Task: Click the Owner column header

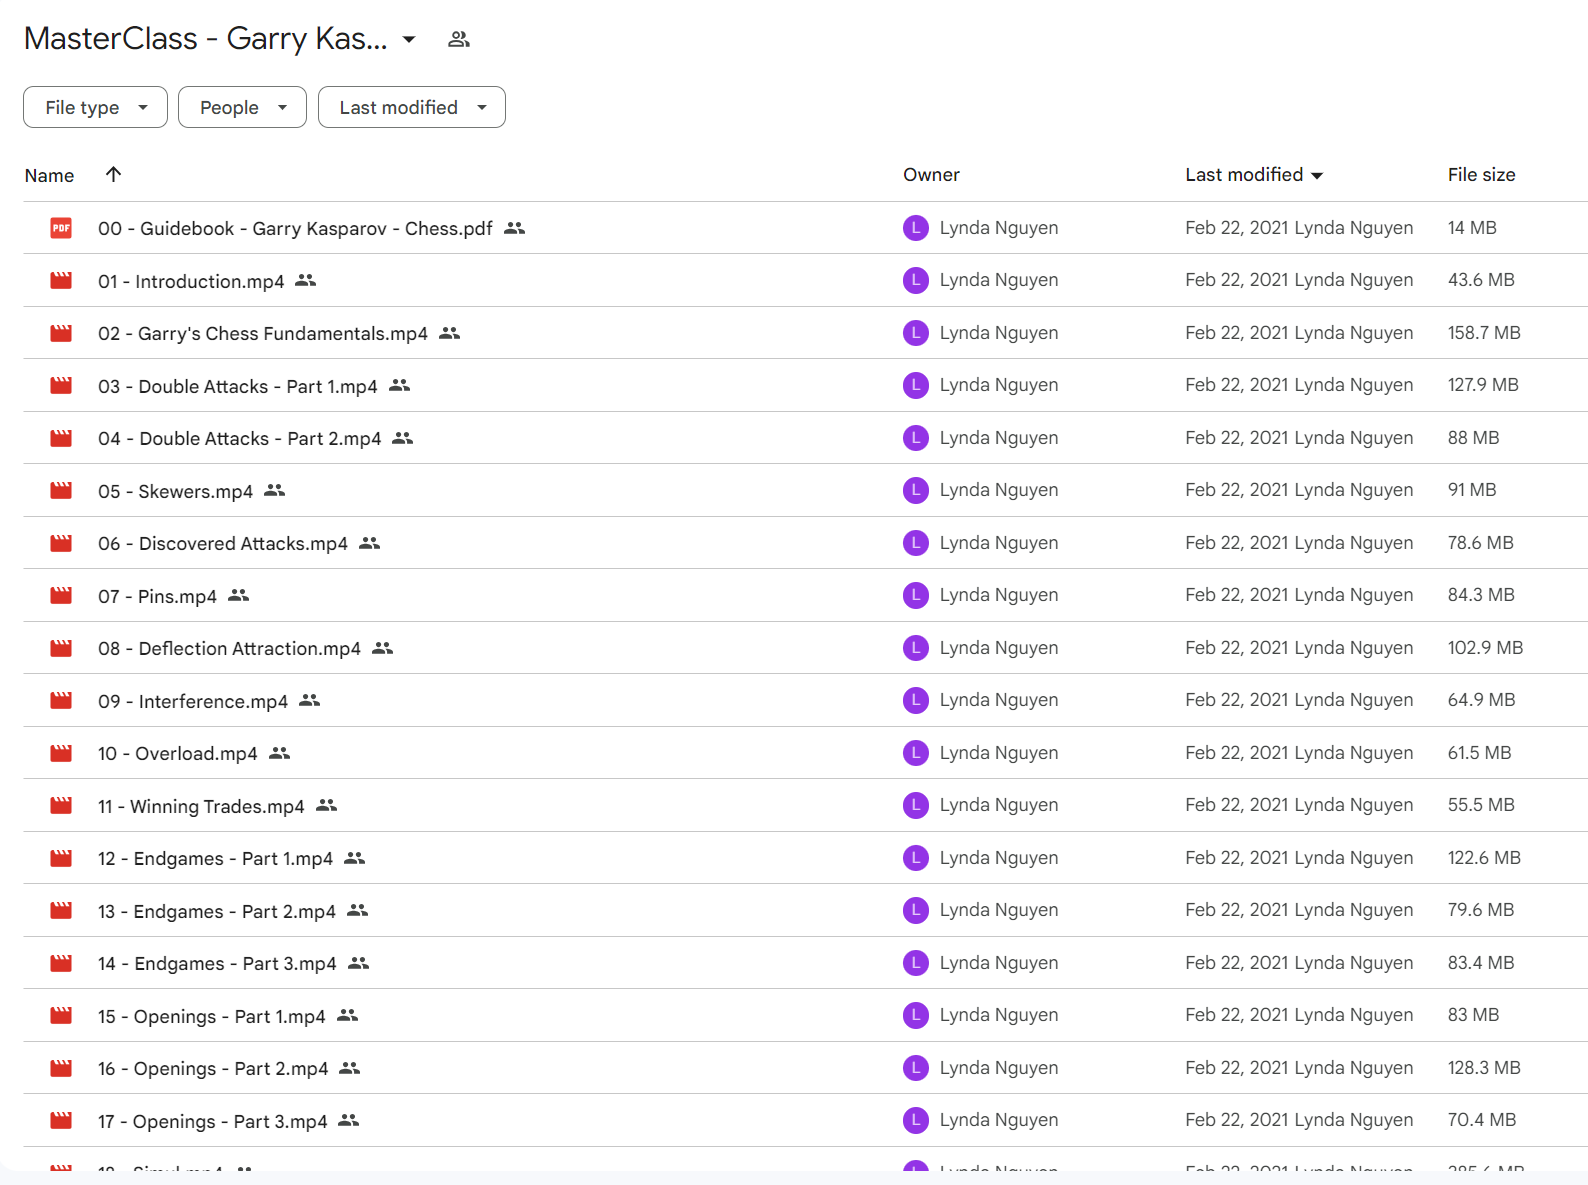Action: click(931, 174)
